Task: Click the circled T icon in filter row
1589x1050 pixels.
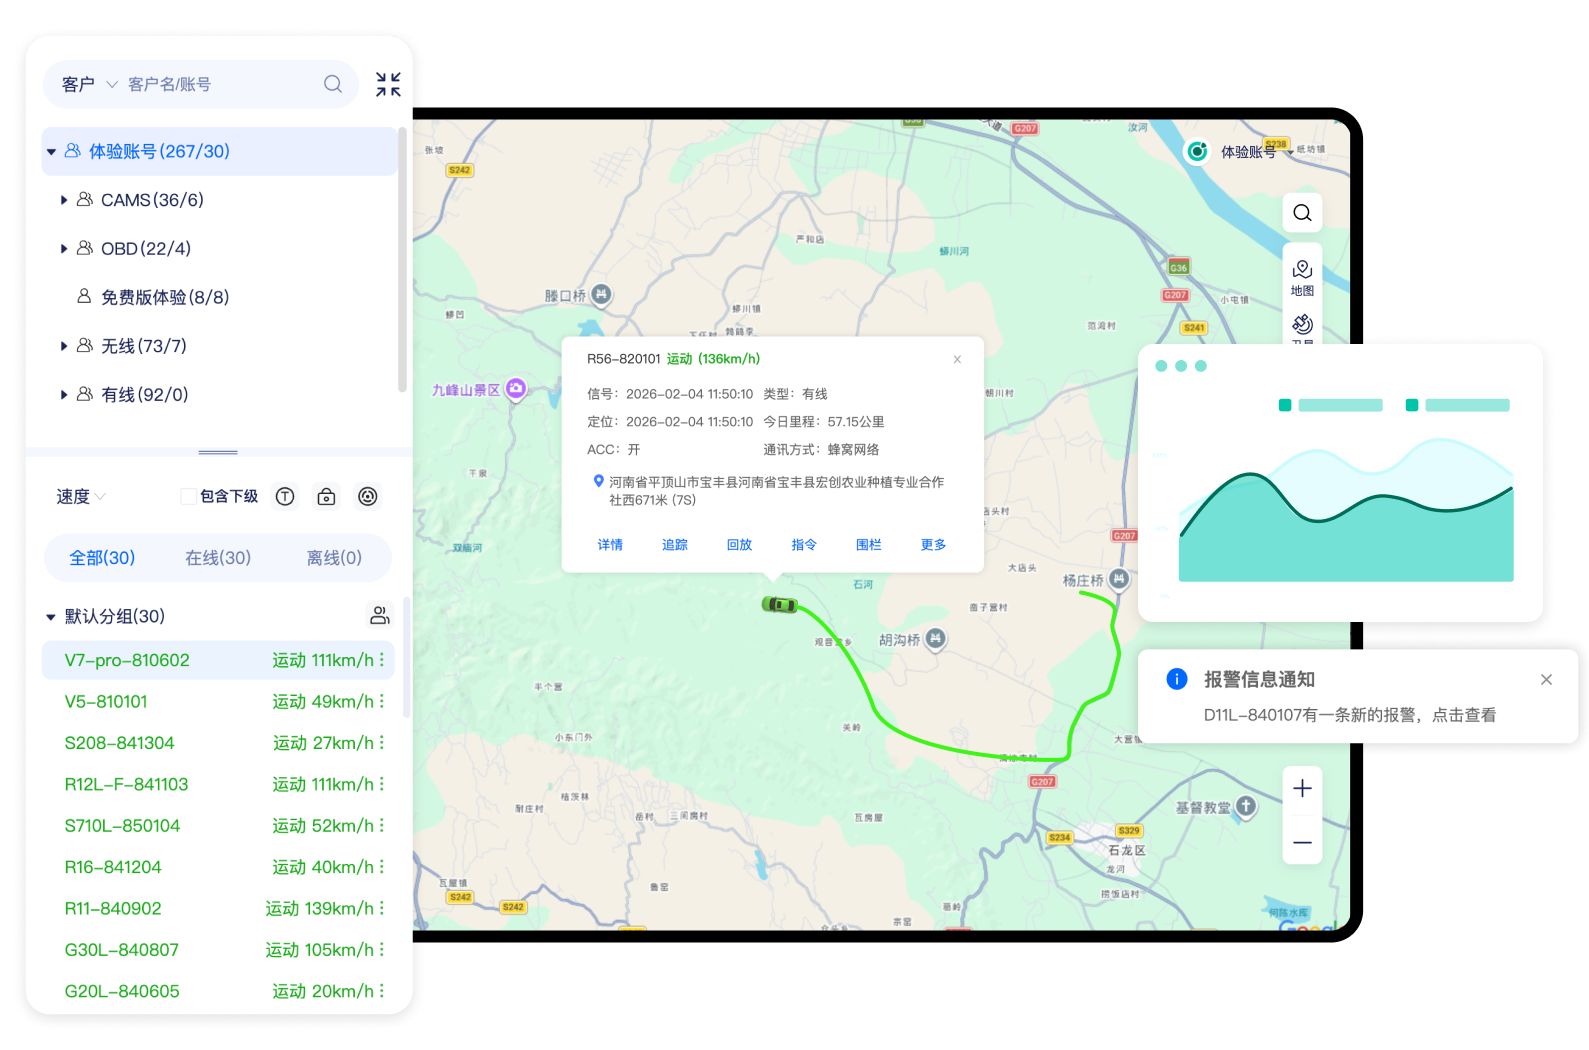Action: click(285, 497)
